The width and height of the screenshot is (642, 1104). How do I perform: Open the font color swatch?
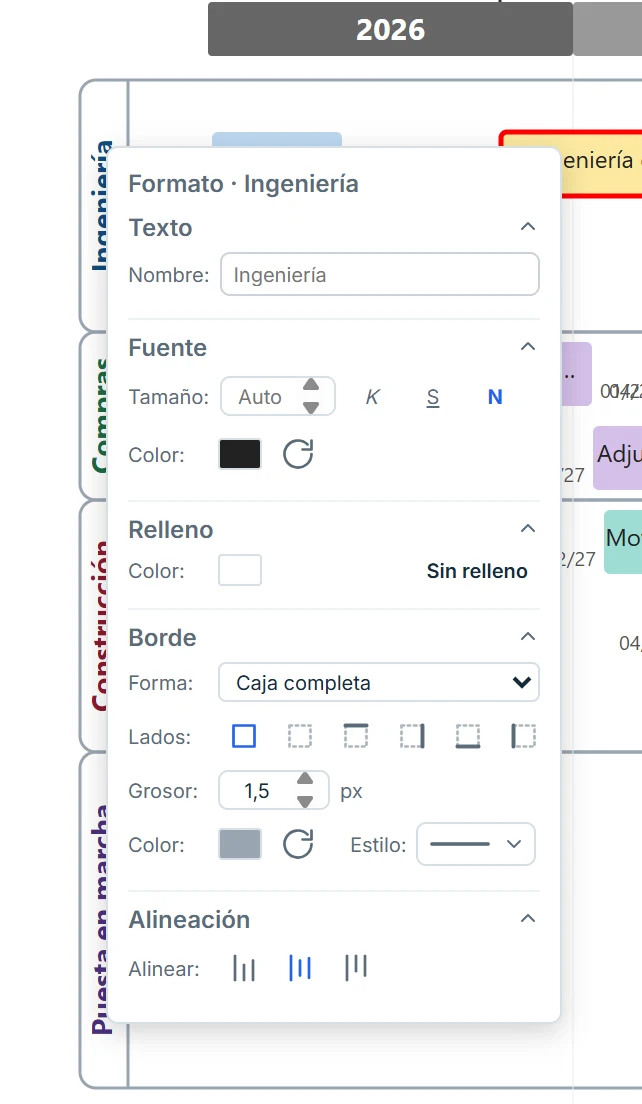pyautogui.click(x=240, y=454)
